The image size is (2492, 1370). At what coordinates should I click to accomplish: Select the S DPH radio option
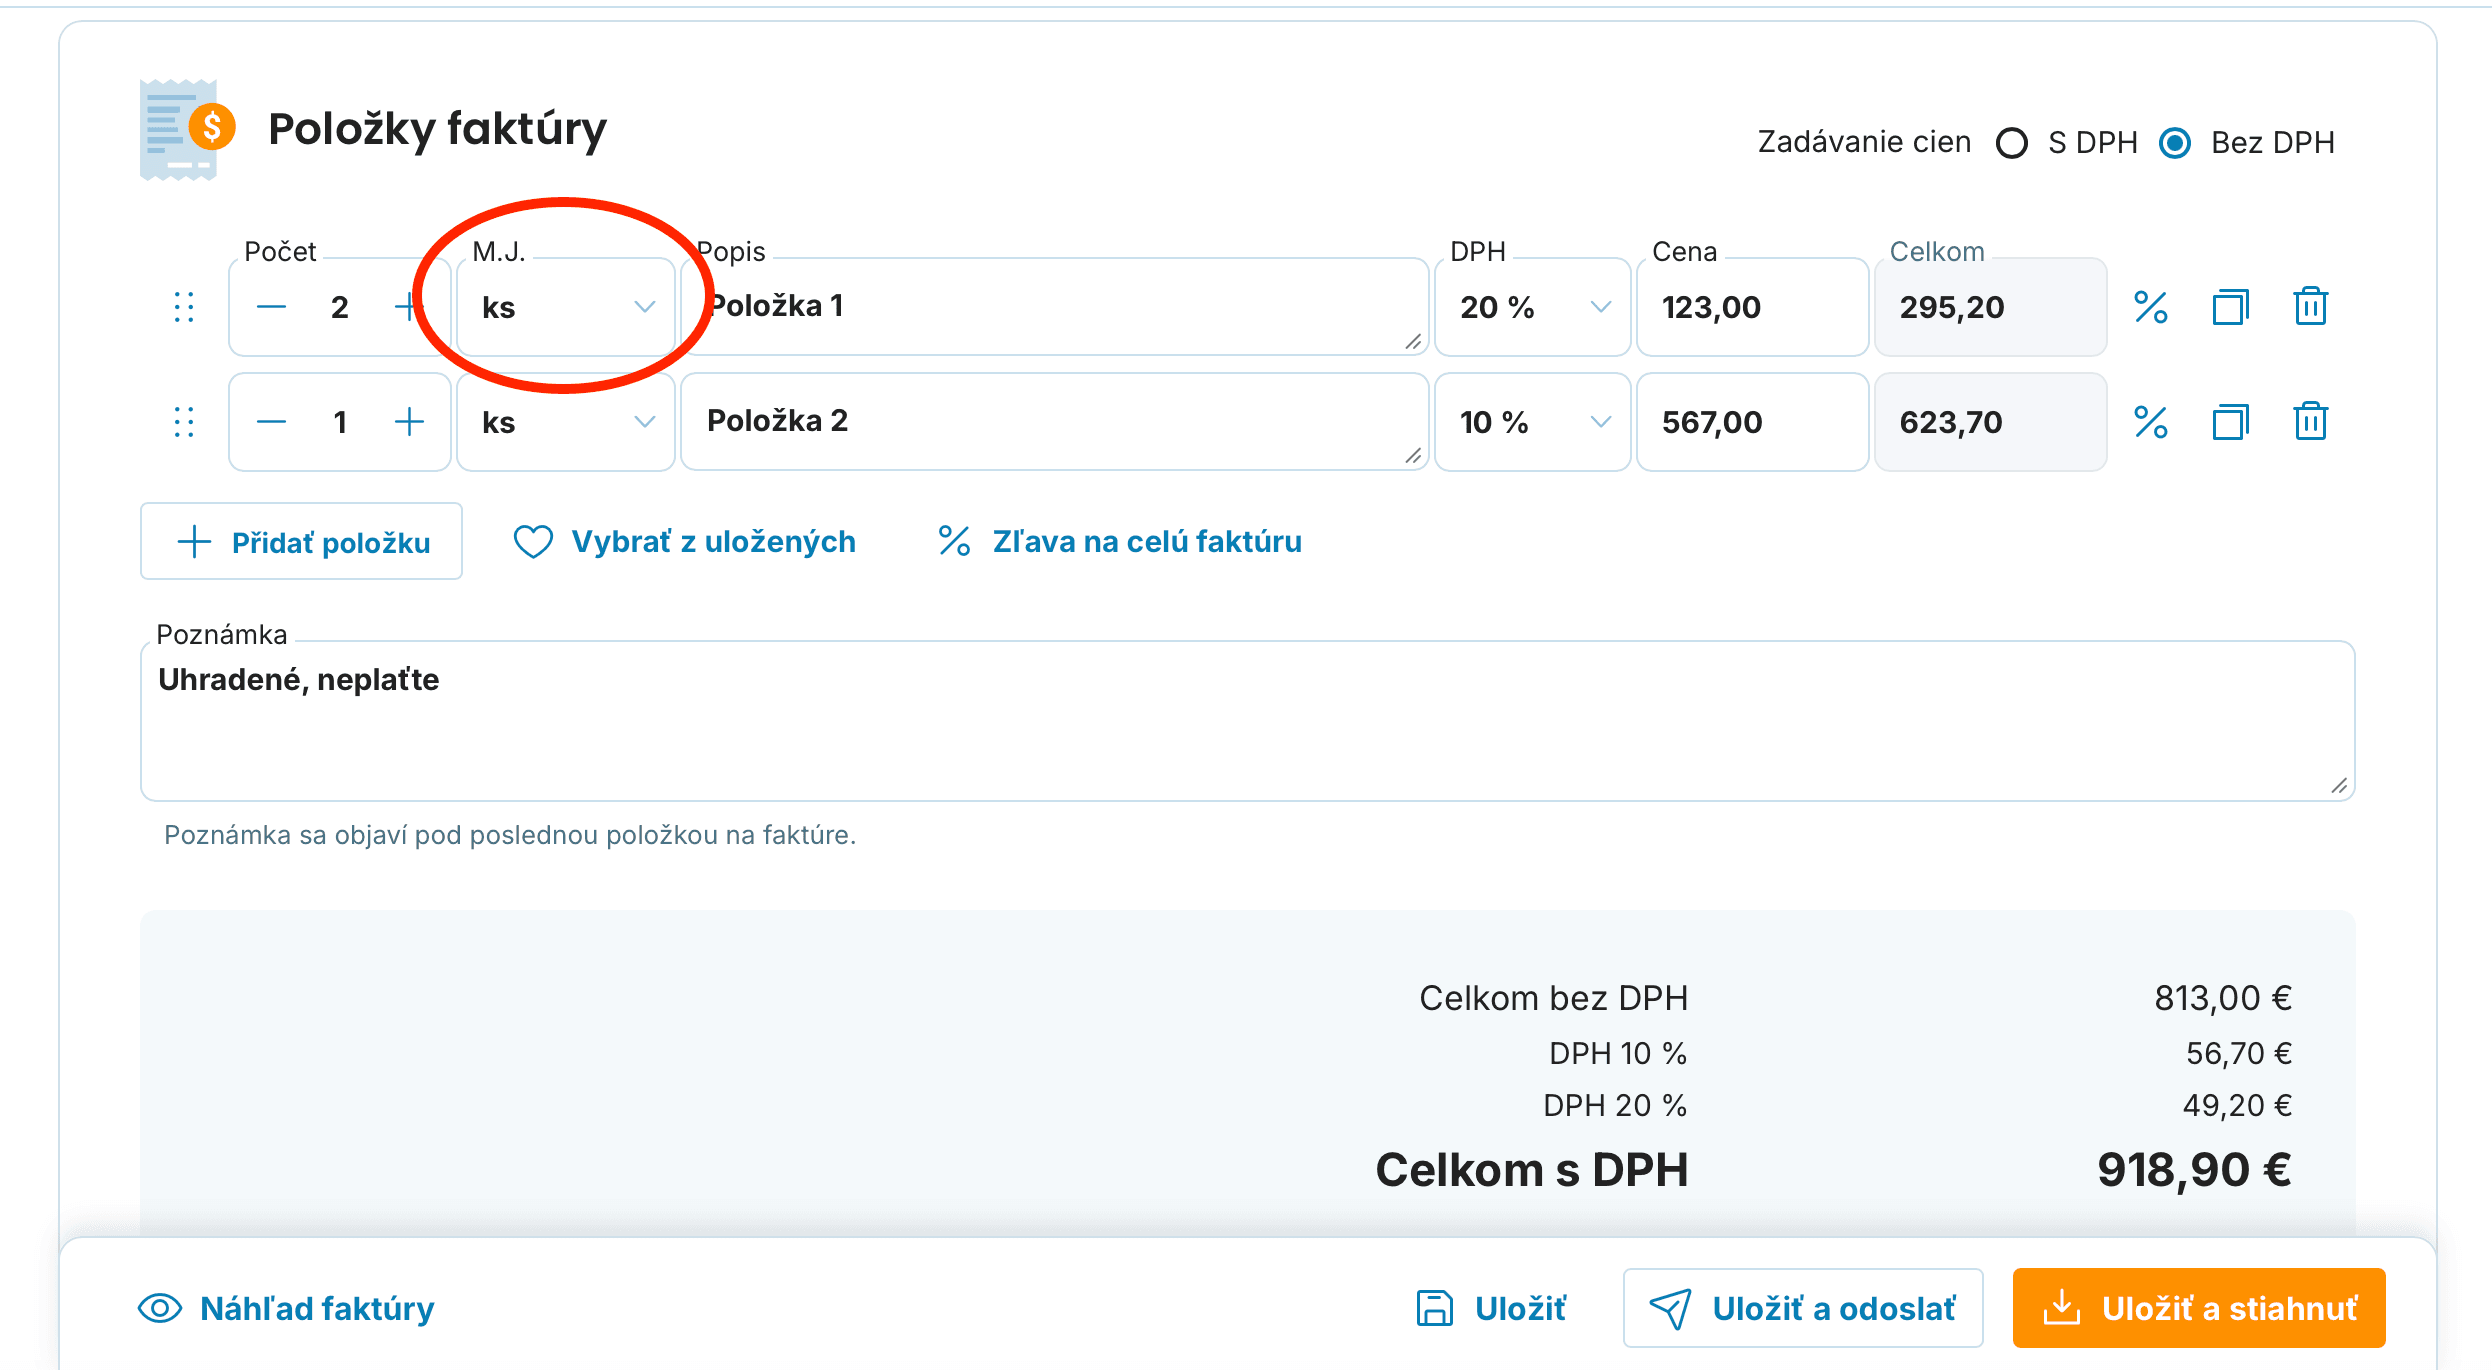tap(2012, 143)
